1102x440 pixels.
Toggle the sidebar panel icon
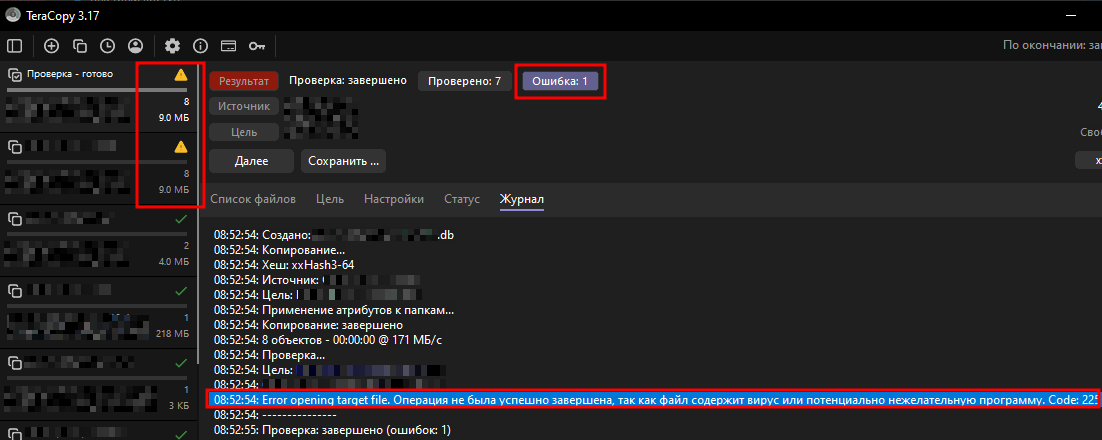[x=14, y=46]
